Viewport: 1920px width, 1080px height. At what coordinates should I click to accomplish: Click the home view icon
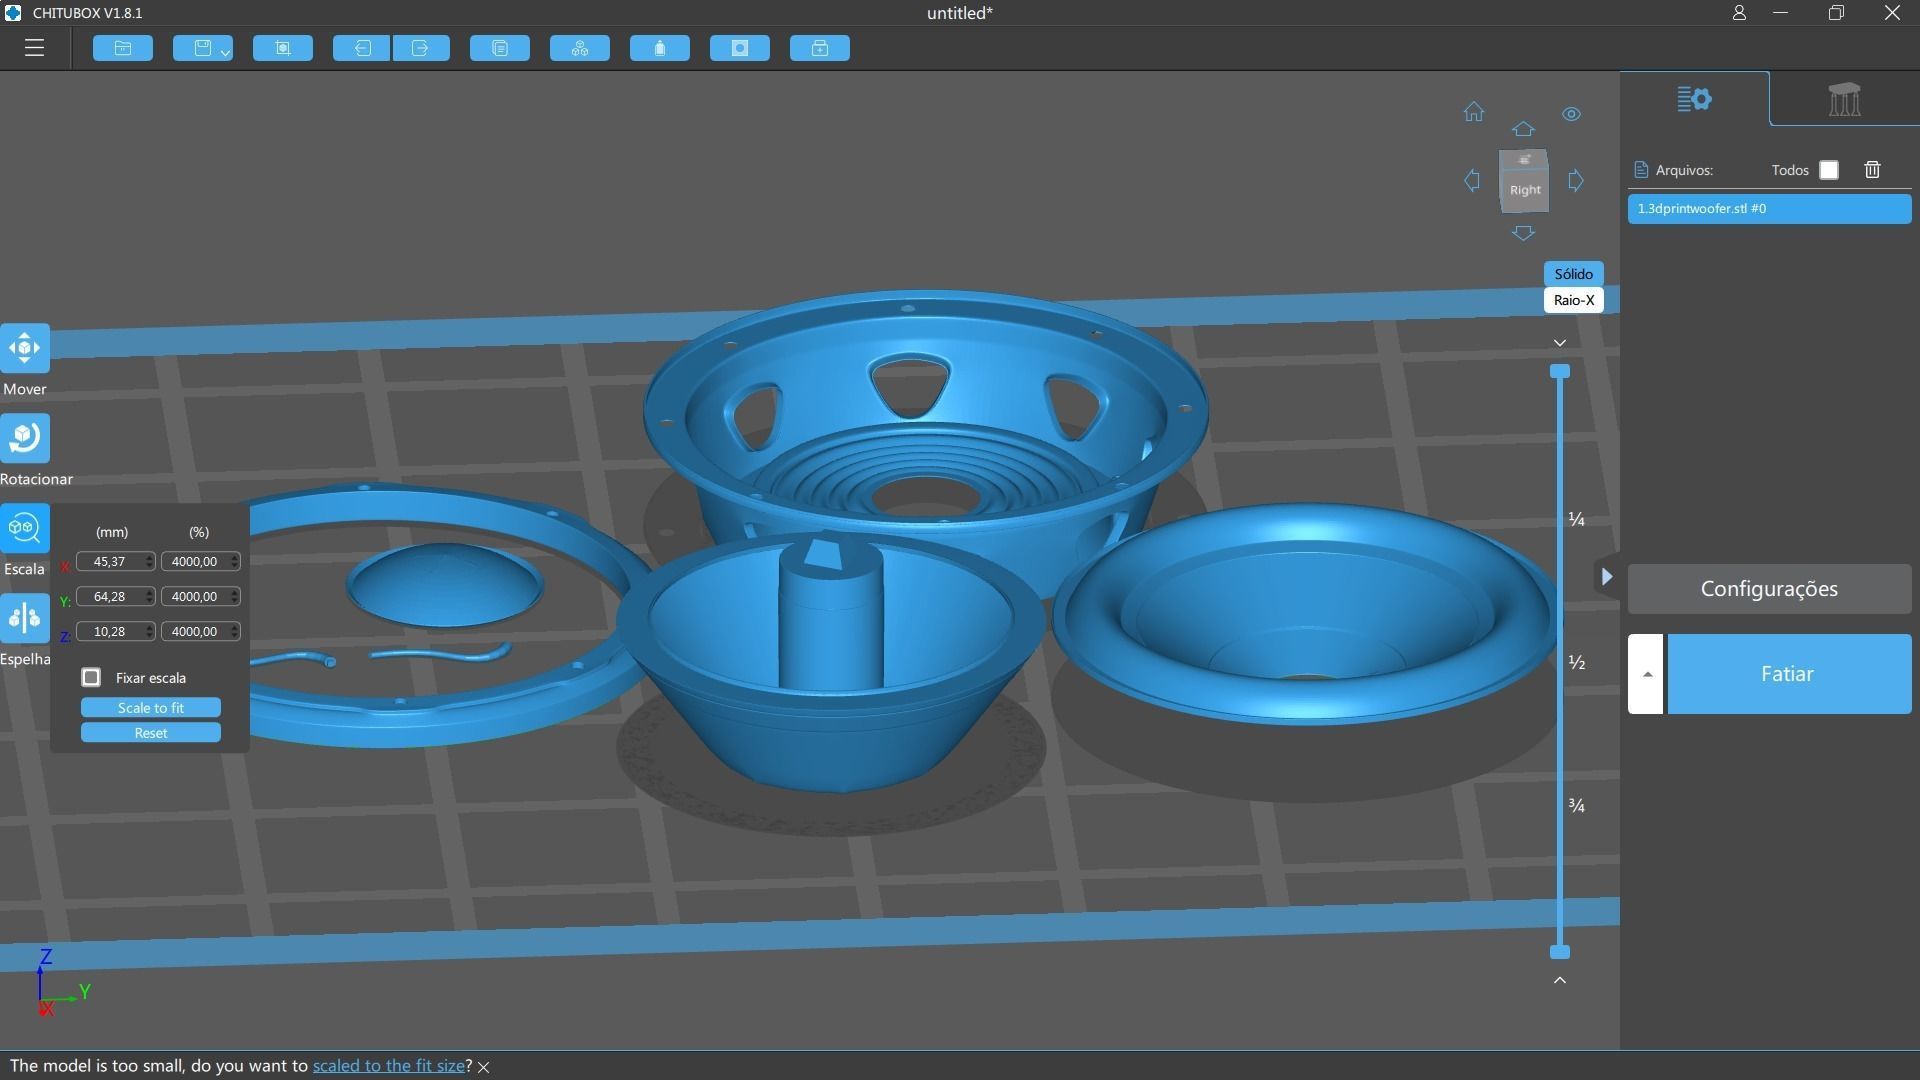point(1473,112)
